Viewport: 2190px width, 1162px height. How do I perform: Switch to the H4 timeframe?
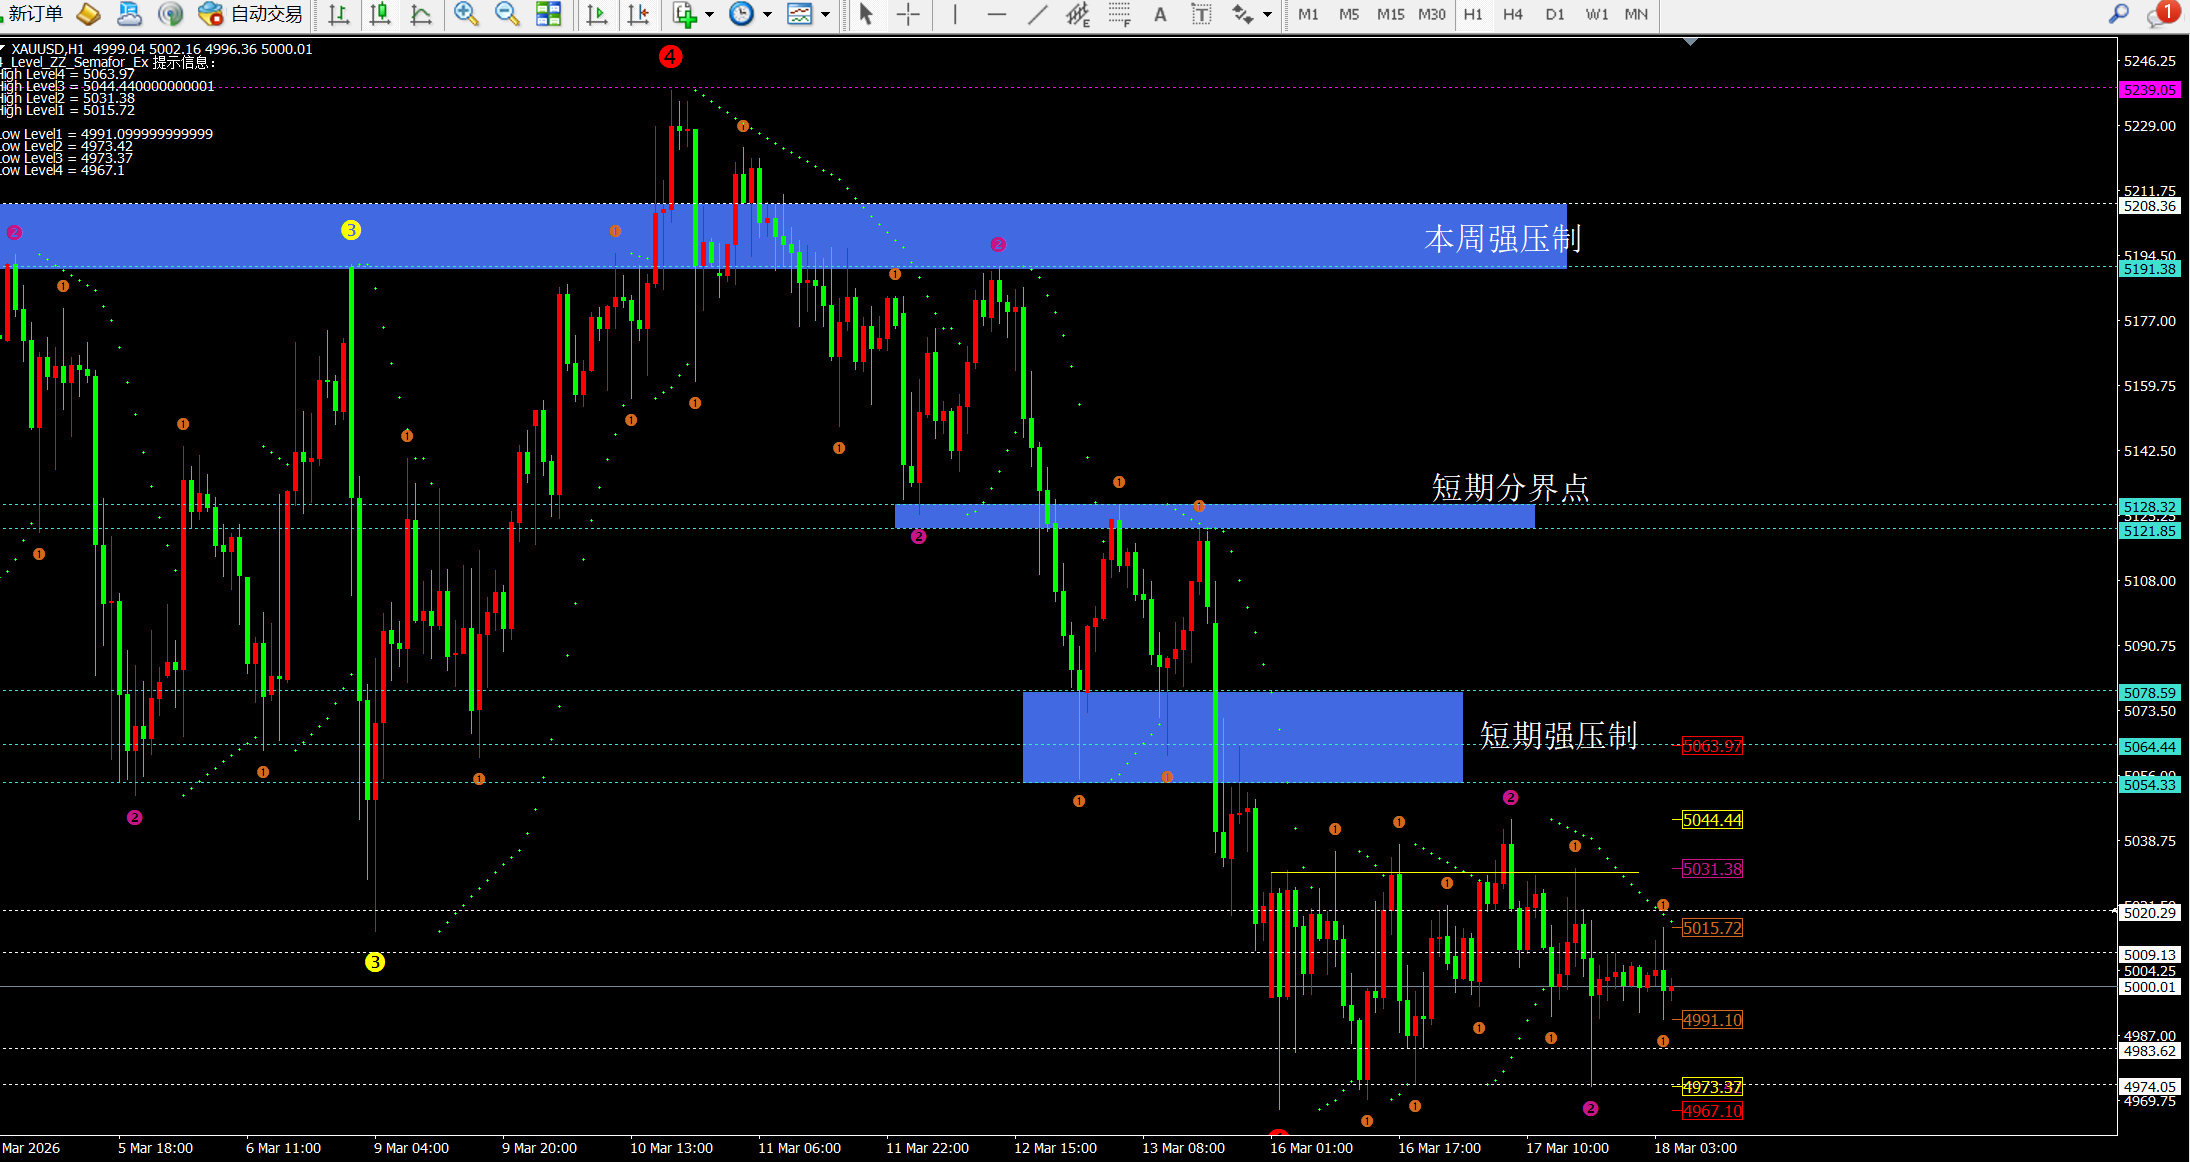tap(1513, 14)
